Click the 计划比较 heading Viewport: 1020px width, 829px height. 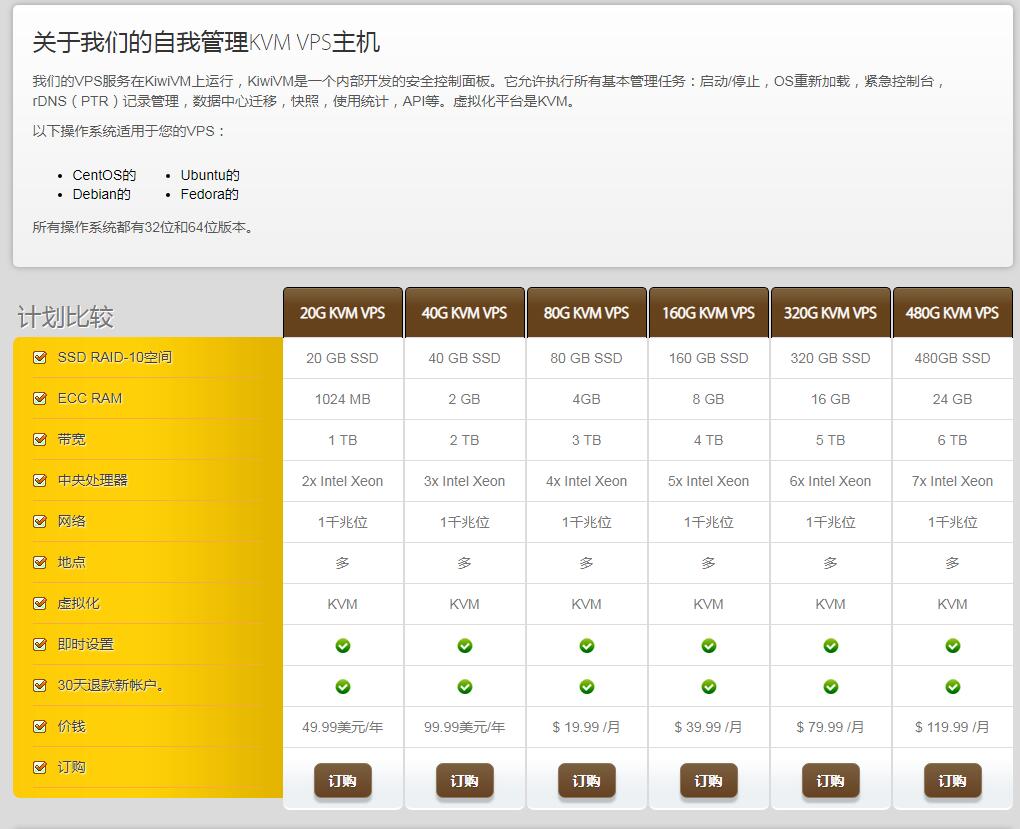point(66,317)
